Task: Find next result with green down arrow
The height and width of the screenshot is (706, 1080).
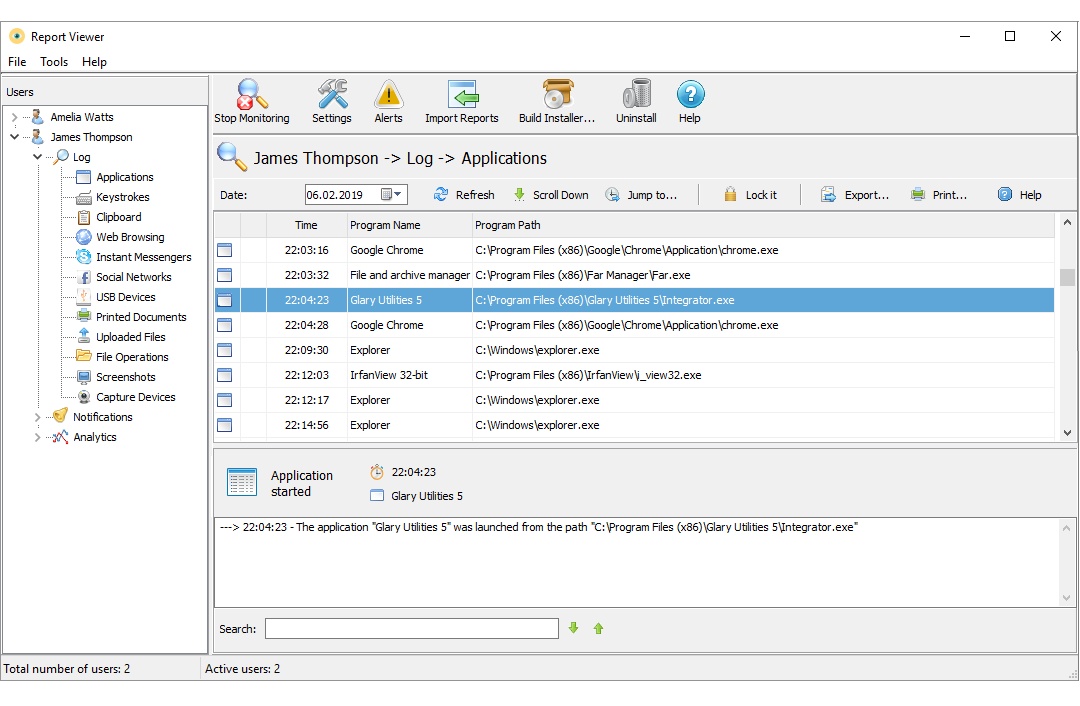Action: point(574,628)
